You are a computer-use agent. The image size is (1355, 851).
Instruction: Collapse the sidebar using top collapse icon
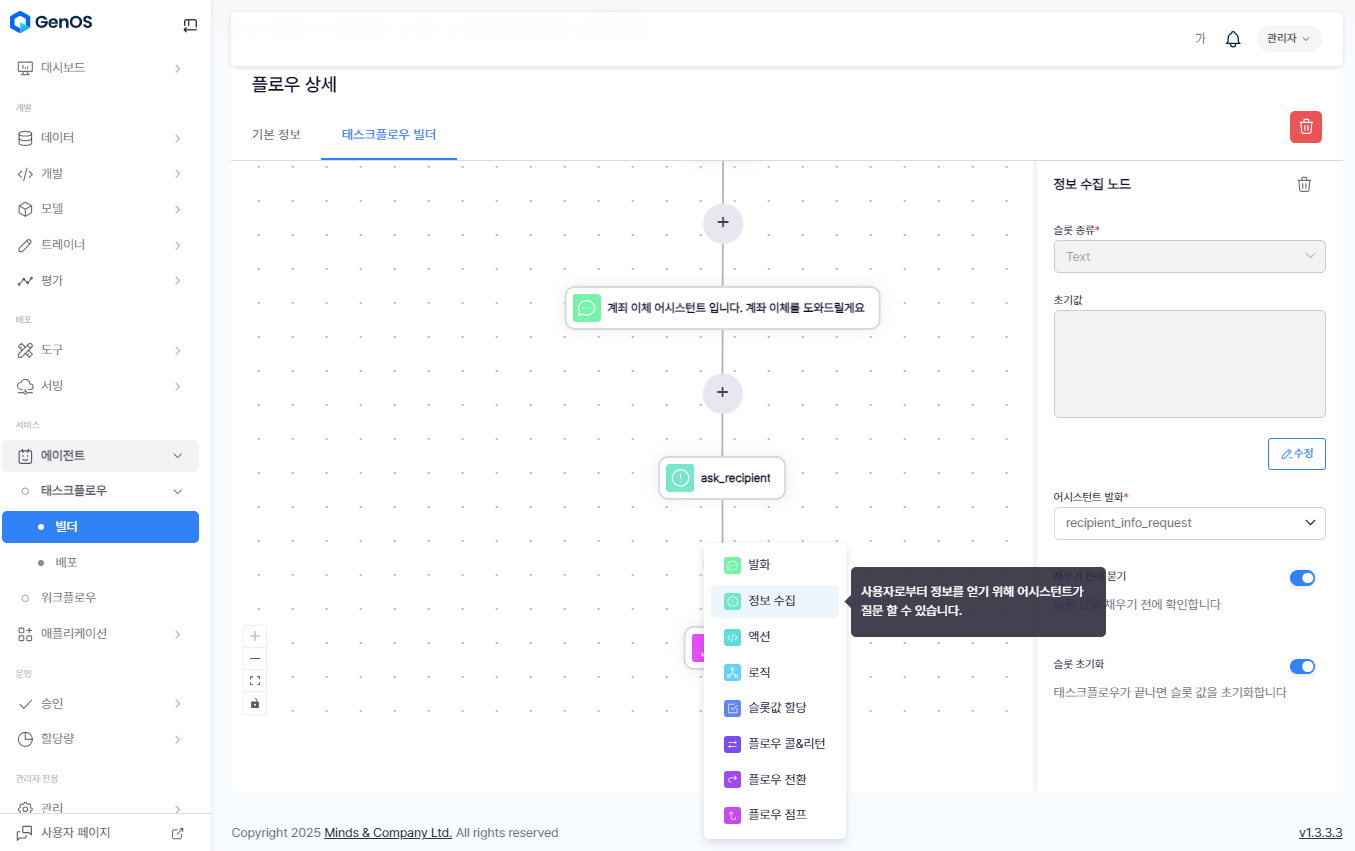point(190,26)
